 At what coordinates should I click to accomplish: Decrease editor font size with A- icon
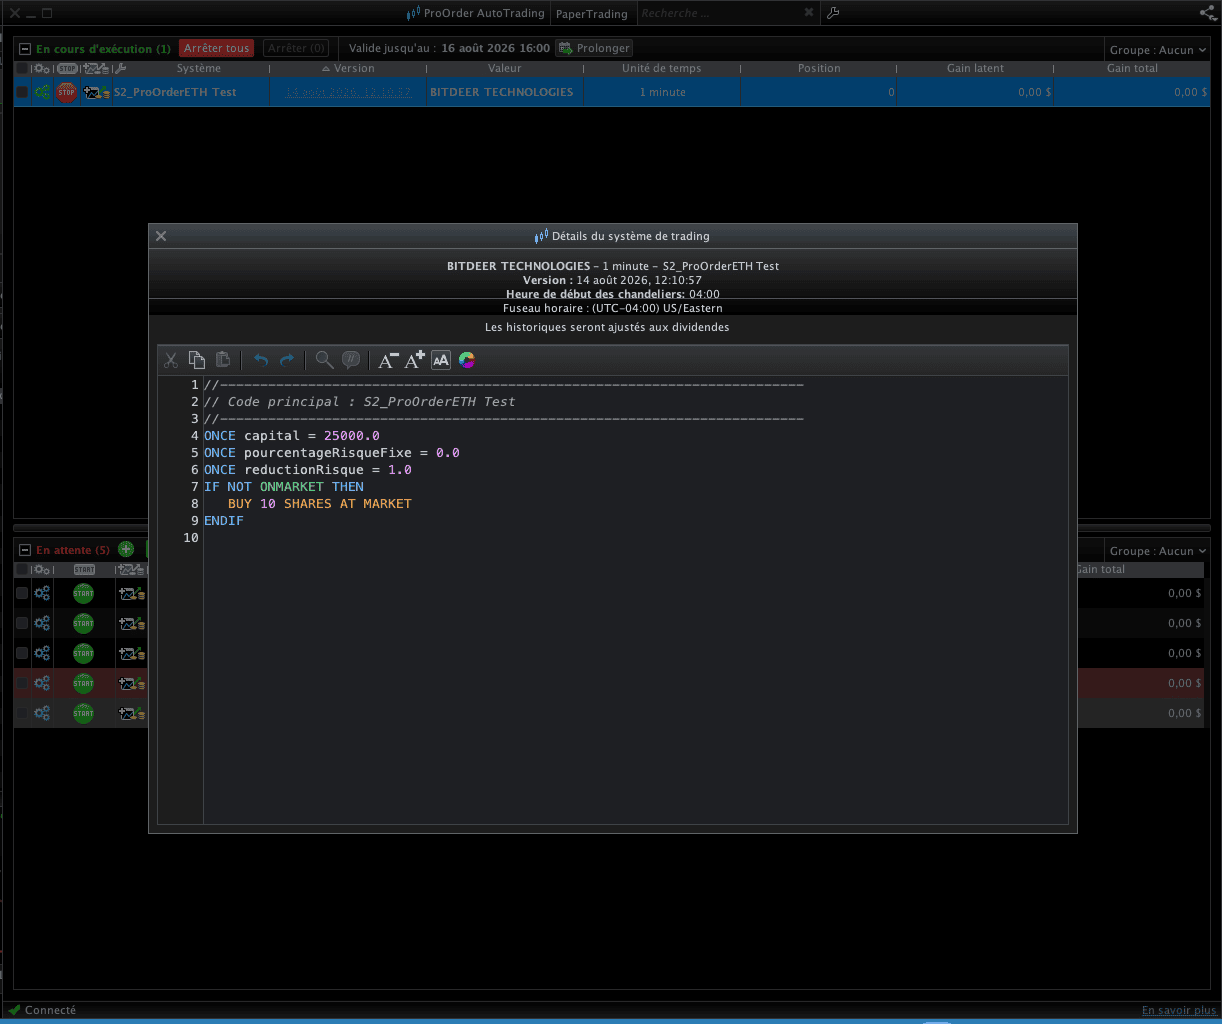tap(388, 360)
